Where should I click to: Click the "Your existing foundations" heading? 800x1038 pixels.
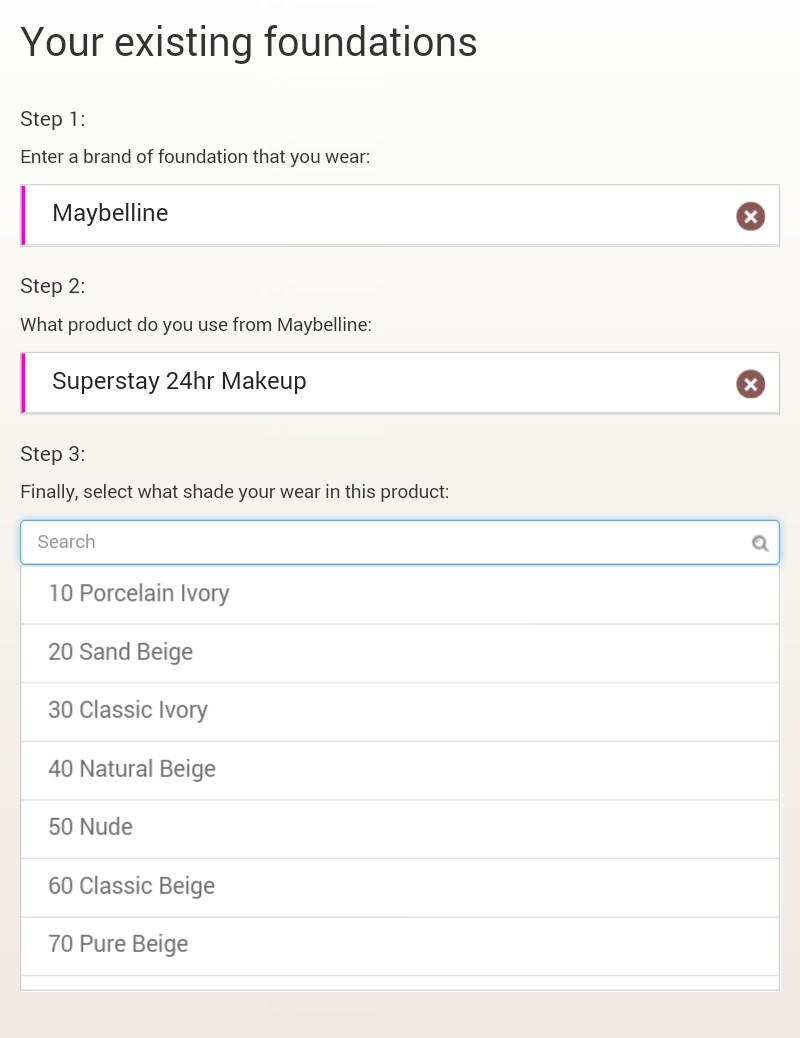coord(248,43)
